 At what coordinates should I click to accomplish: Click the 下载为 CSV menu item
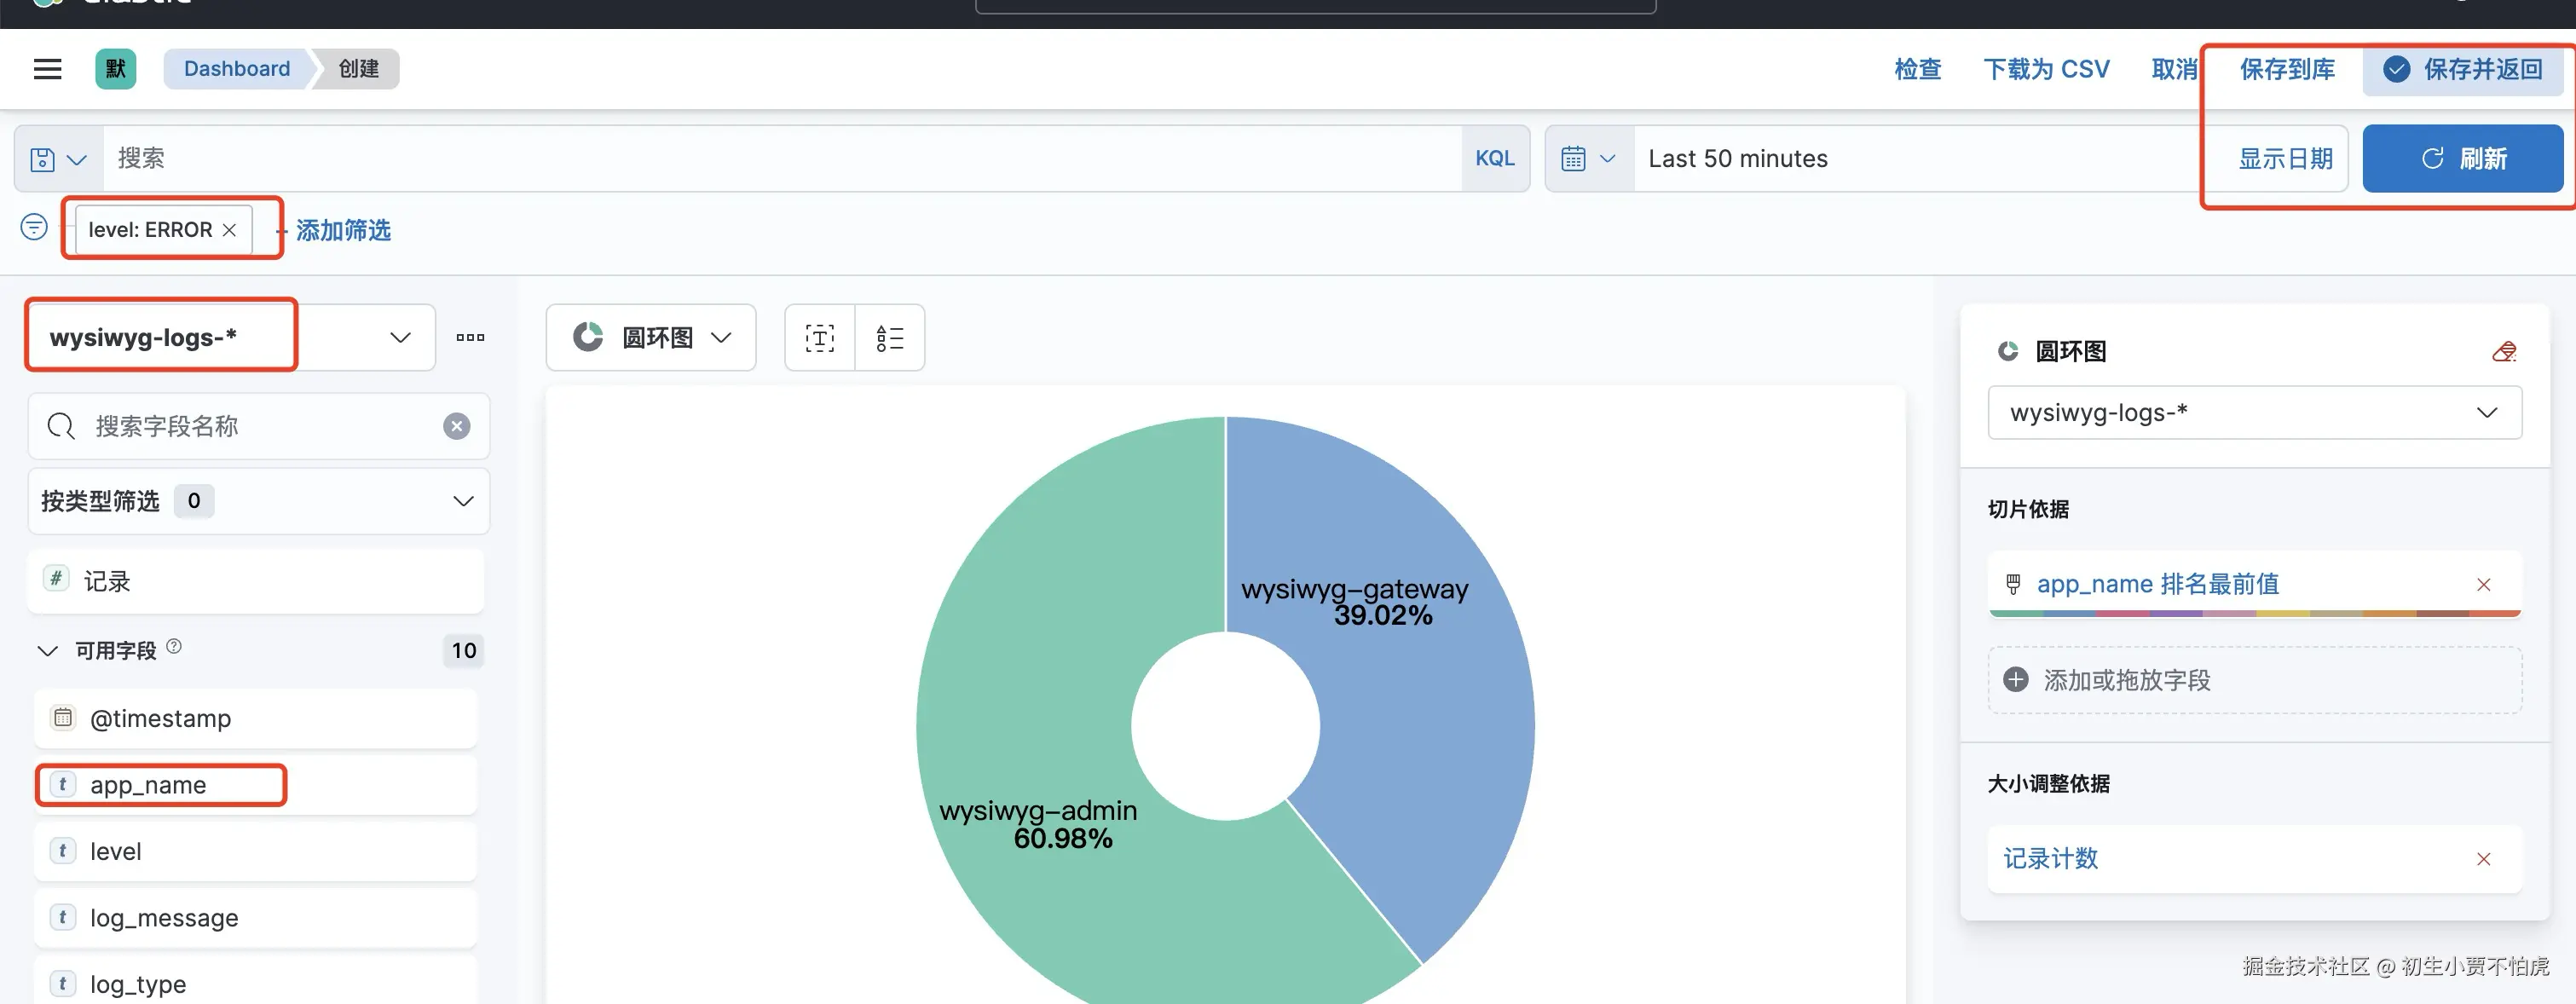[2046, 69]
